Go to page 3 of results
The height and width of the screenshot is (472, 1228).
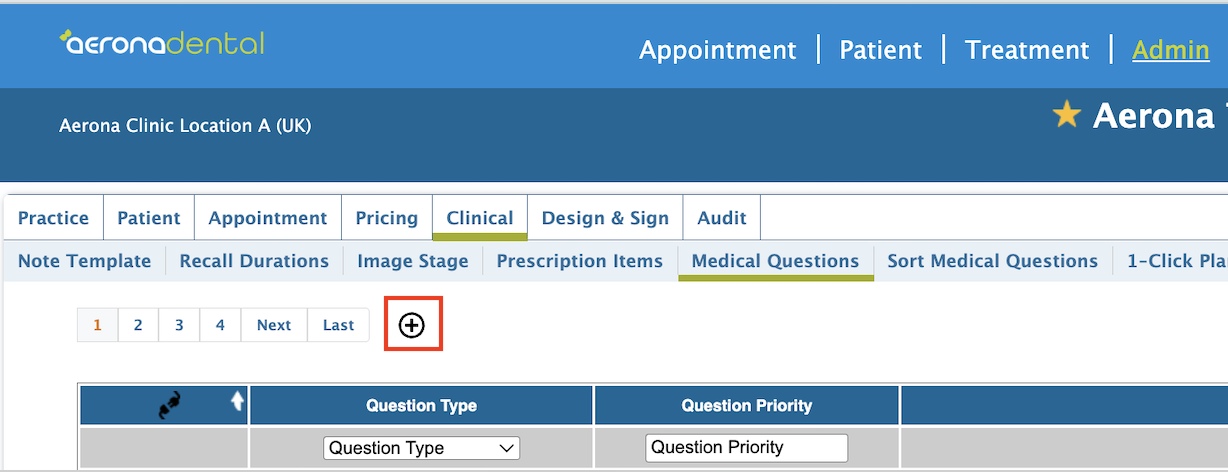(x=179, y=325)
